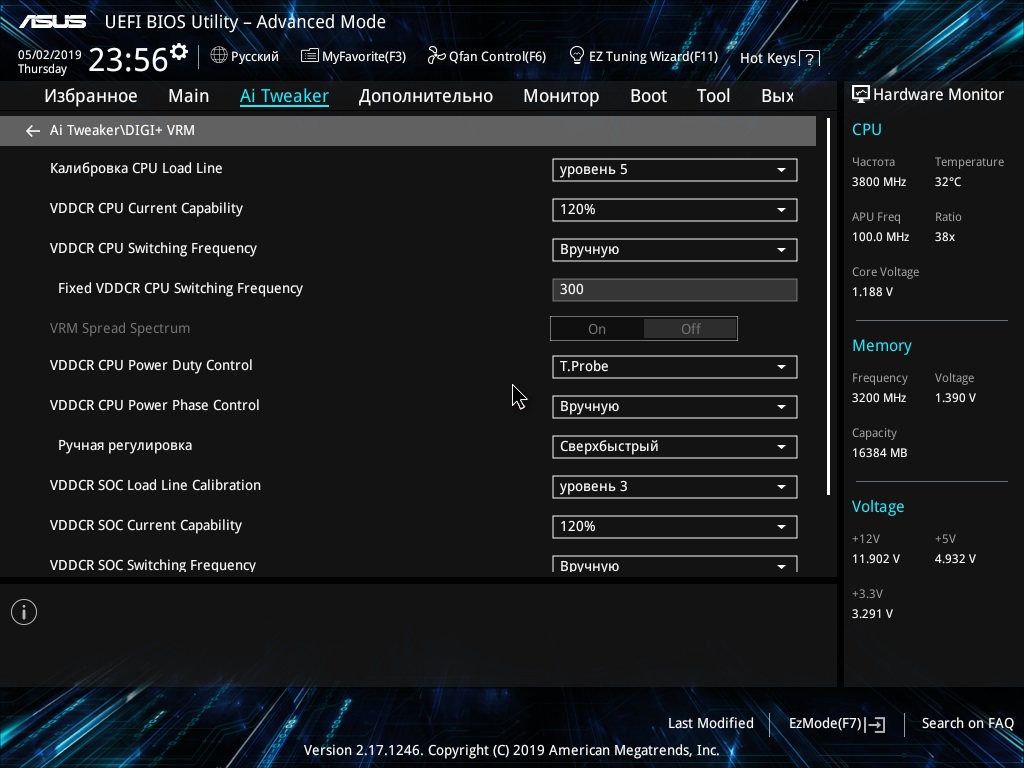Image resolution: width=1024 pixels, height=768 pixels.
Task: Switch to the Boot tab
Action: [x=648, y=96]
